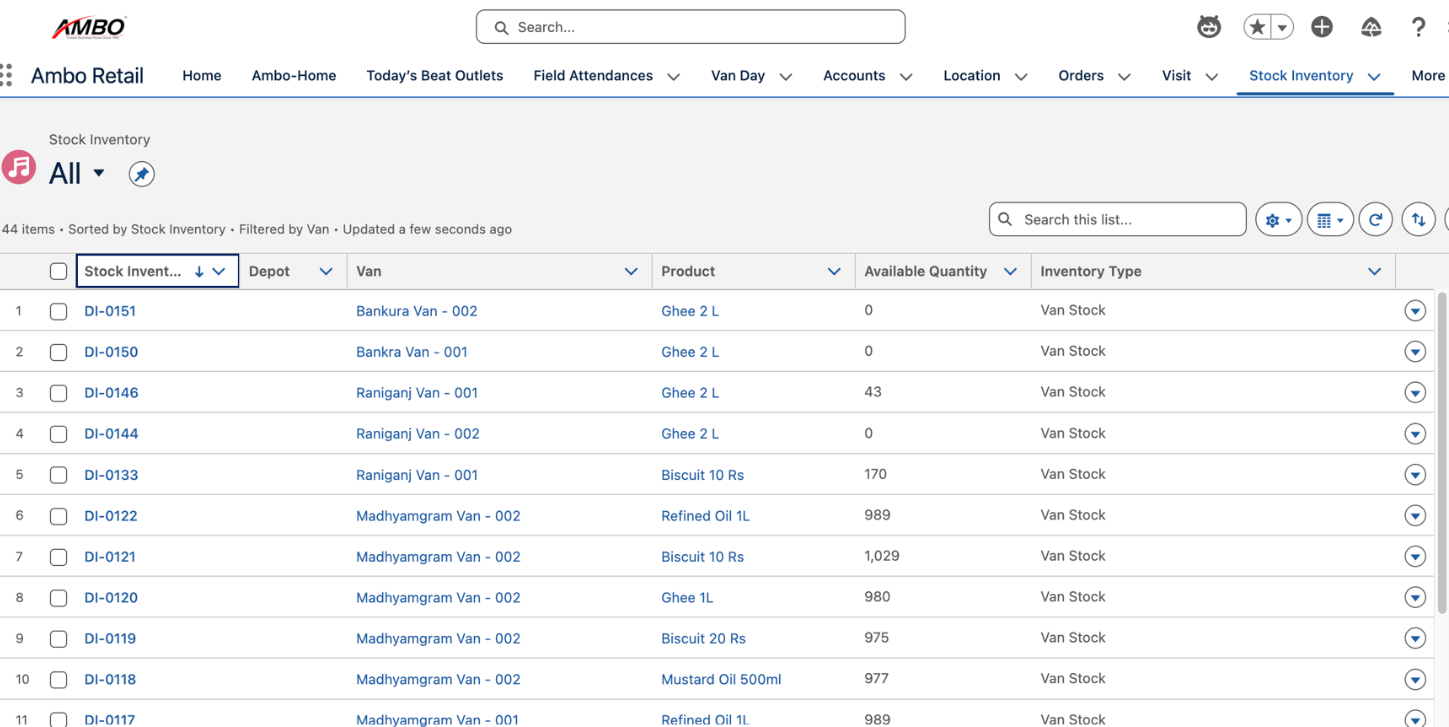The height and width of the screenshot is (727, 1449).
Task: Pin the All list view
Action: pos(141,174)
